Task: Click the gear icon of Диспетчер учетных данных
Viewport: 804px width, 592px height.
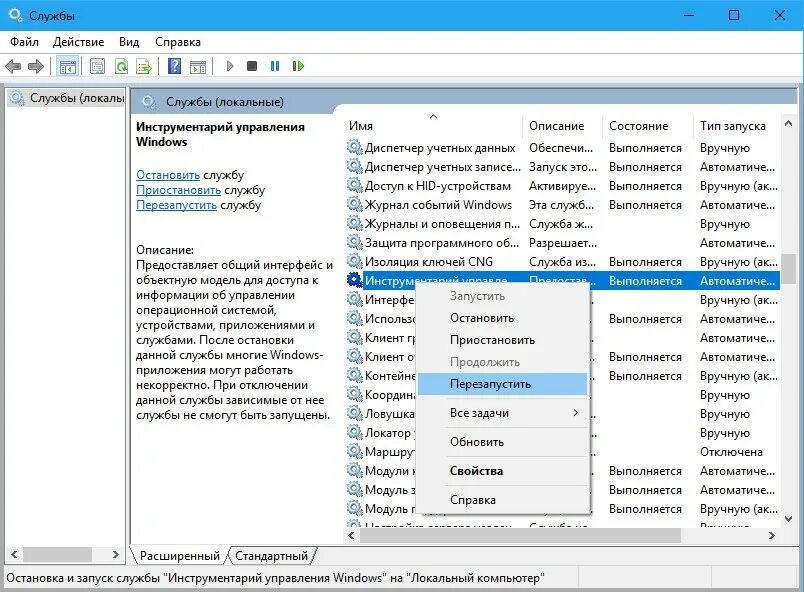Action: pyautogui.click(x=354, y=148)
